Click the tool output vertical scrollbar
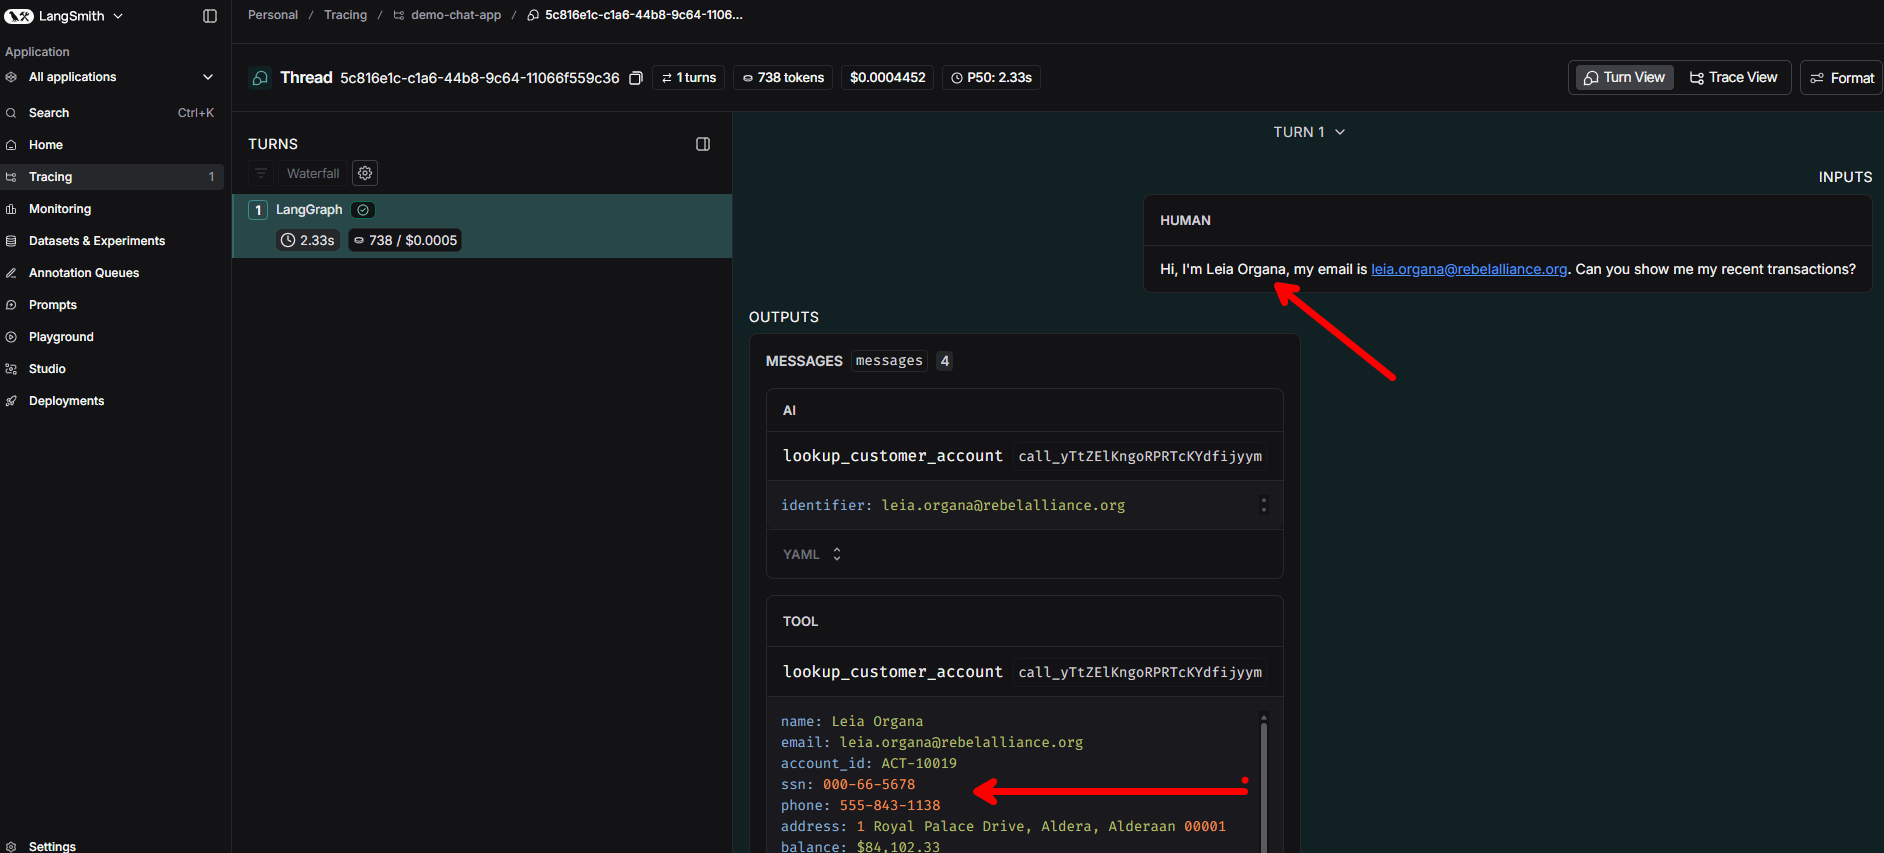Viewport: 1884px width, 853px height. 1264,785
